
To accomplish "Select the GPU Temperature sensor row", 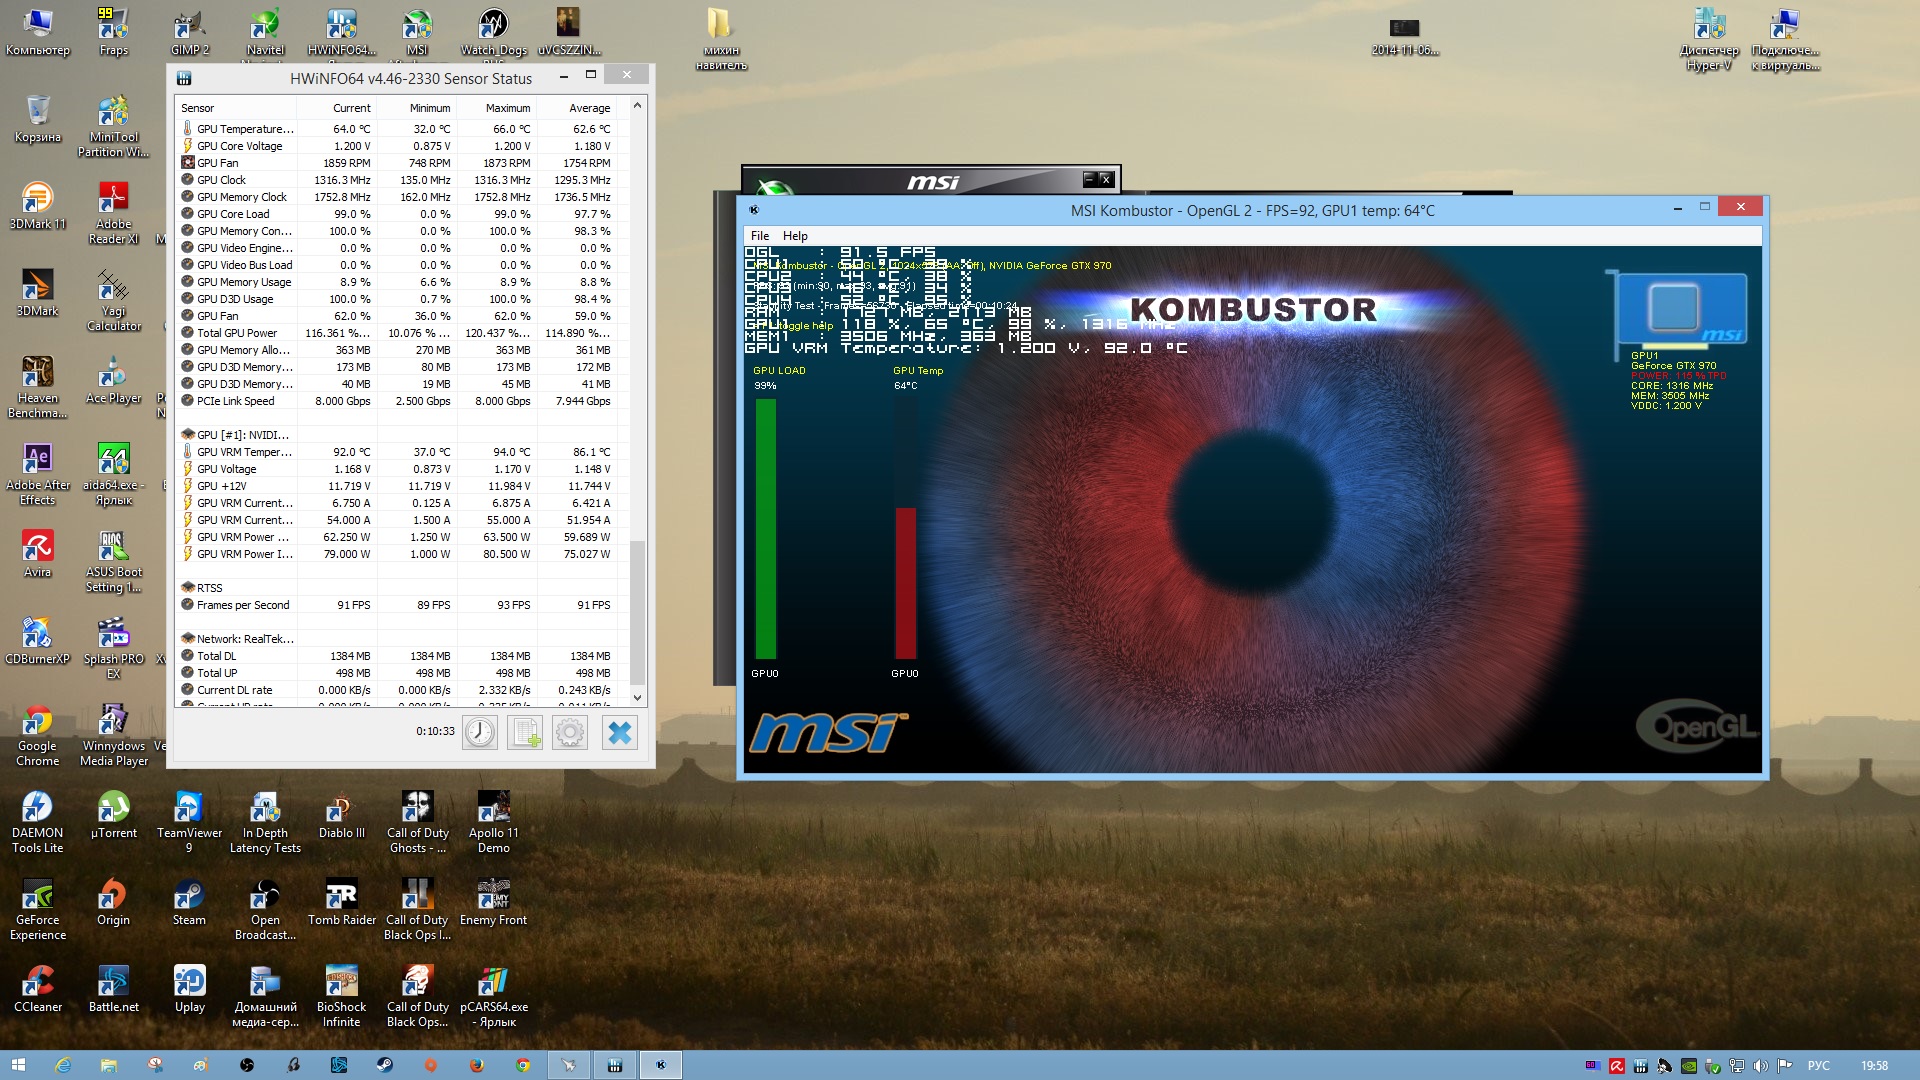I will tap(245, 129).
